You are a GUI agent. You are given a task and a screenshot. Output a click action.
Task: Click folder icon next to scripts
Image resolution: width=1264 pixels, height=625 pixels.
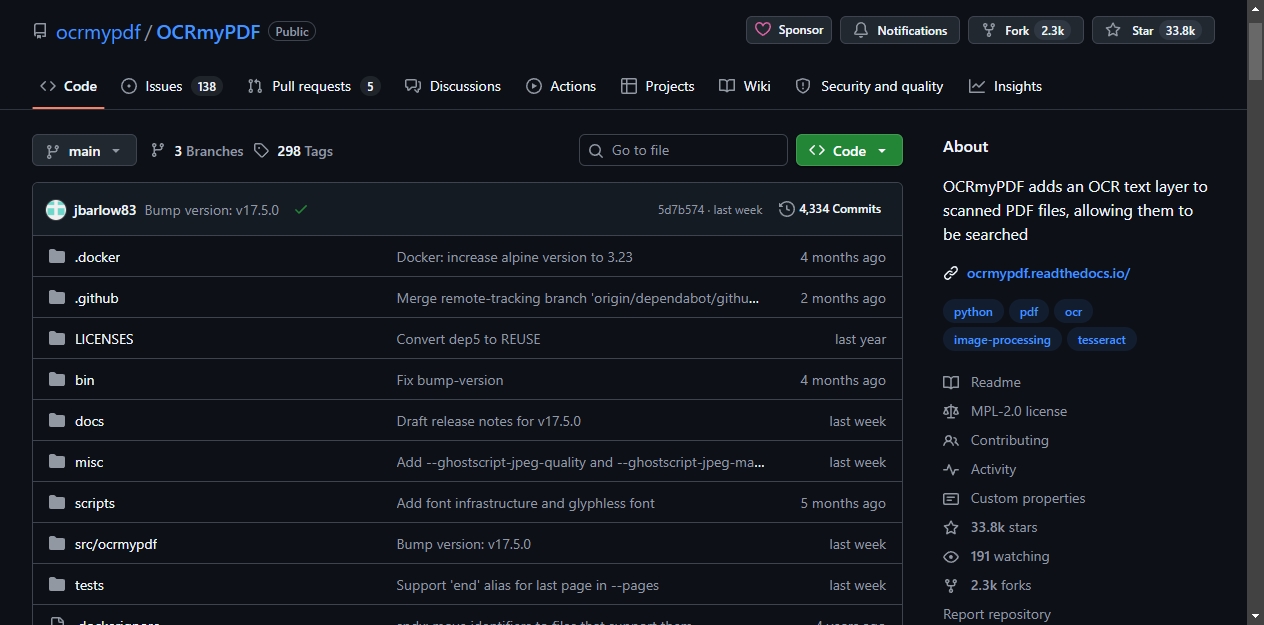(56, 503)
